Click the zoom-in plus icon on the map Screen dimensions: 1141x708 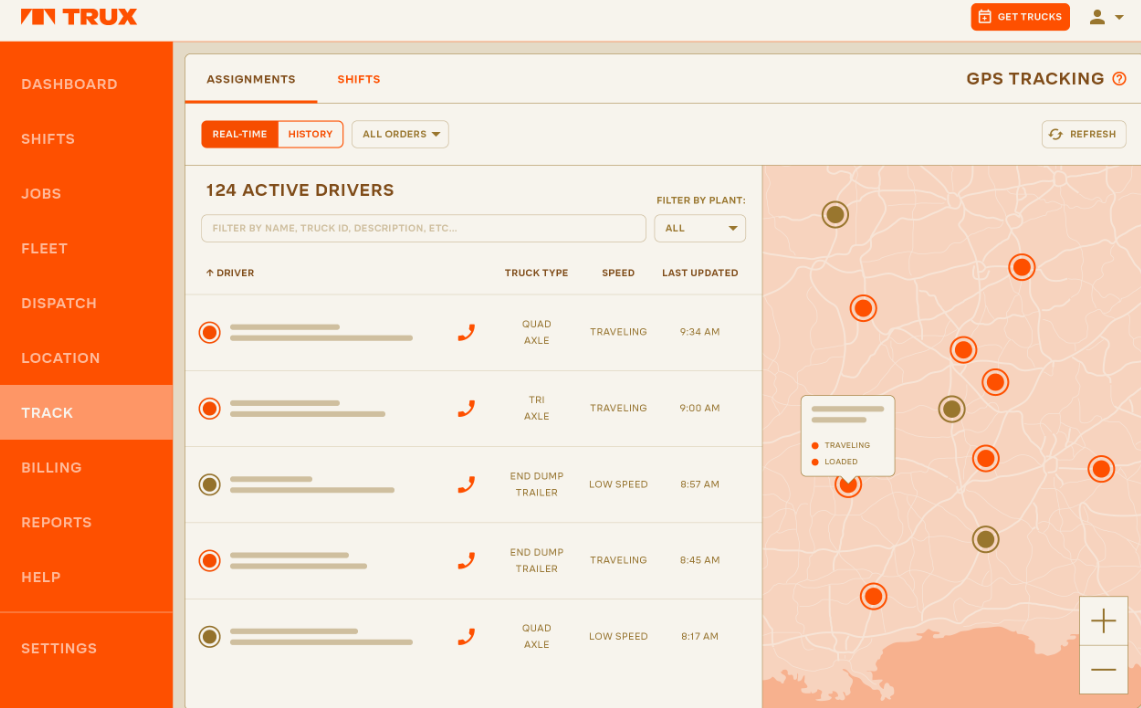(1103, 620)
